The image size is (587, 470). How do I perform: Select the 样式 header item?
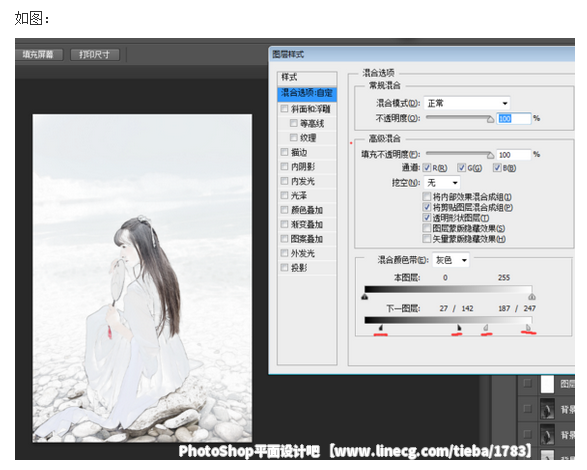pyautogui.click(x=307, y=78)
